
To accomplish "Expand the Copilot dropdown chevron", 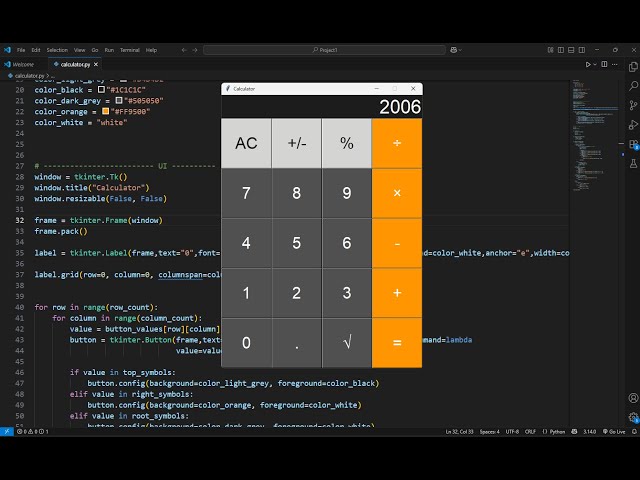I will click(x=460, y=50).
